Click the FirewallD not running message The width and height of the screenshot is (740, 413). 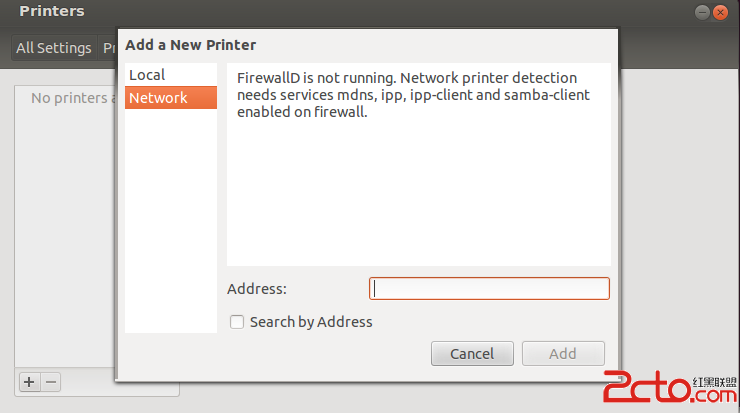coord(413,95)
